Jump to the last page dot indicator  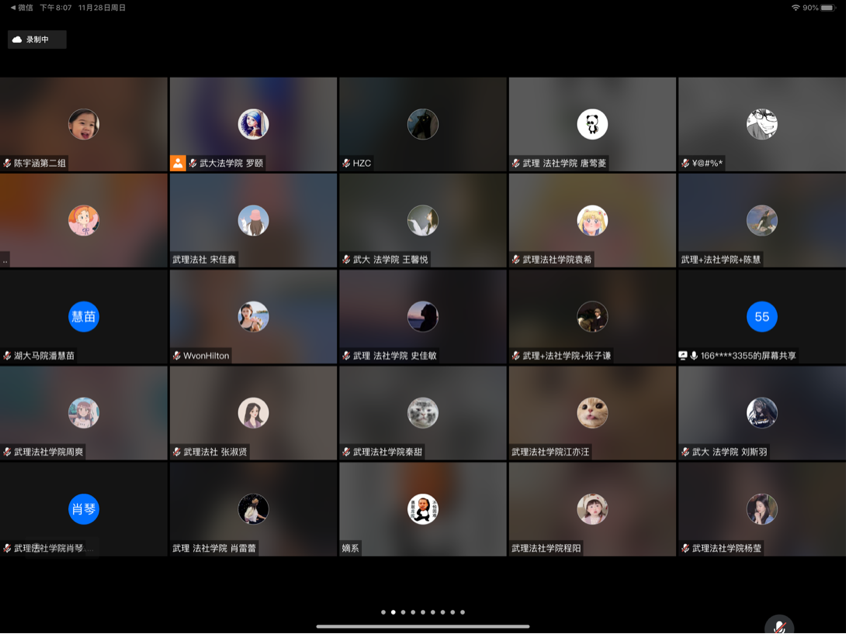point(463,612)
